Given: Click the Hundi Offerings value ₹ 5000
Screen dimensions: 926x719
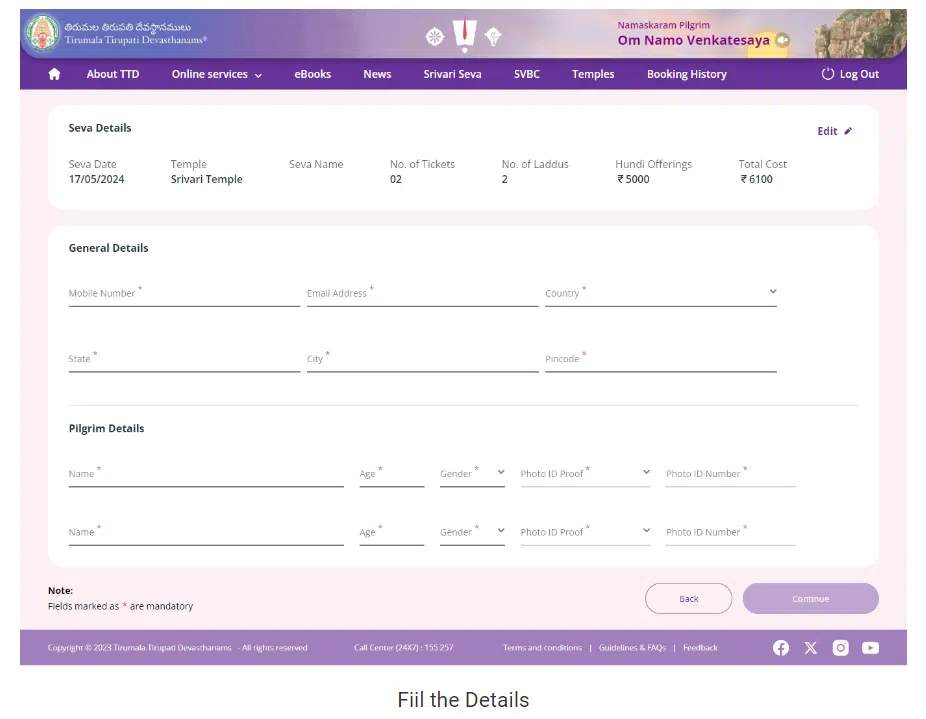Looking at the screenshot, I should [x=633, y=179].
